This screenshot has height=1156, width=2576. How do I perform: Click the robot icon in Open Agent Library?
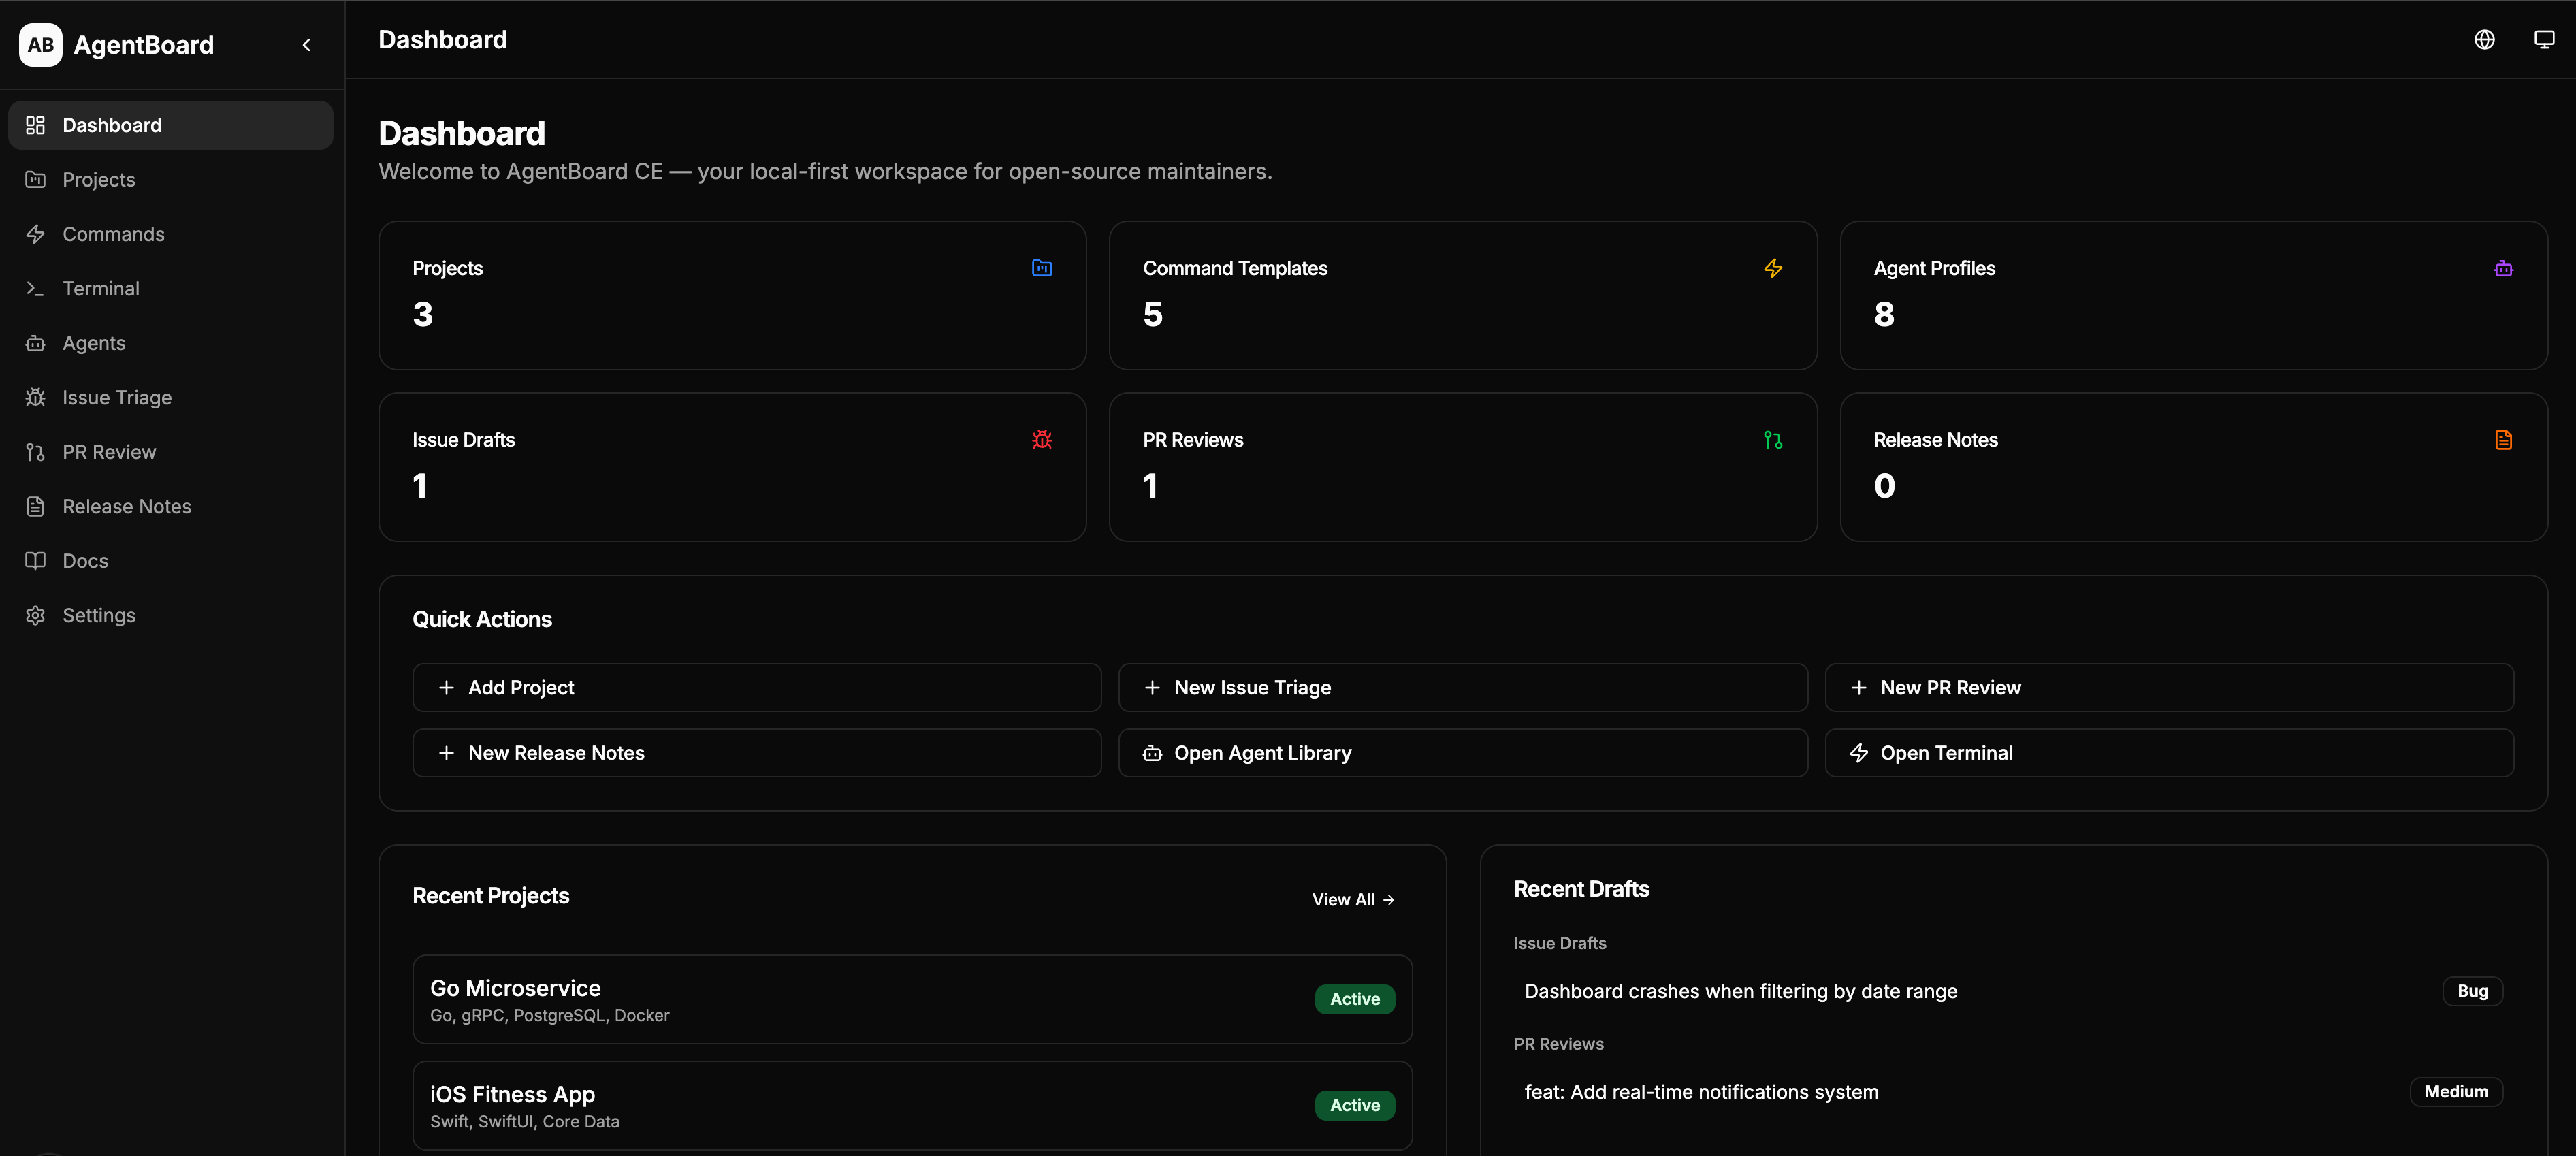(1152, 753)
